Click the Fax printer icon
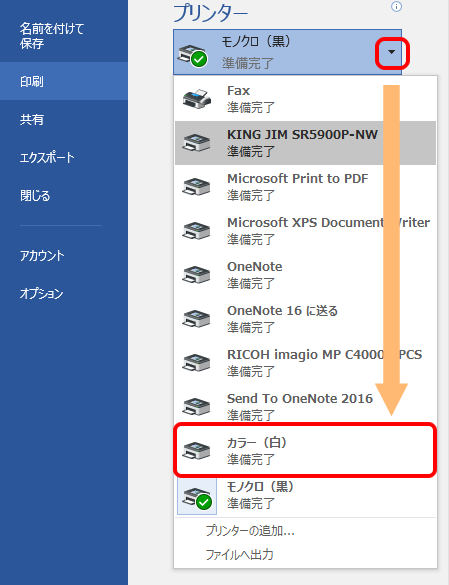This screenshot has height=585, width=449. (x=197, y=99)
